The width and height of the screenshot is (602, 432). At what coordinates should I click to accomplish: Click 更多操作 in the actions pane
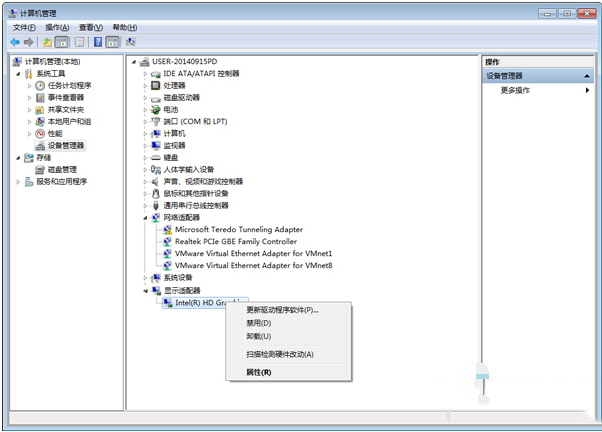515,90
